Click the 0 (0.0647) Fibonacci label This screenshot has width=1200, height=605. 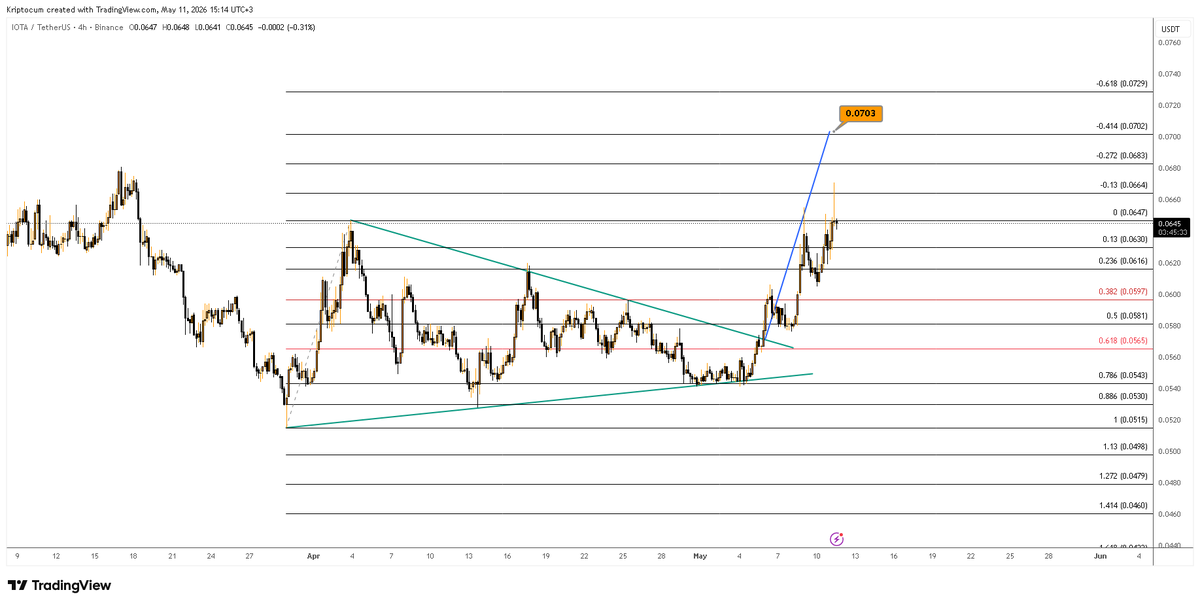point(1129,213)
